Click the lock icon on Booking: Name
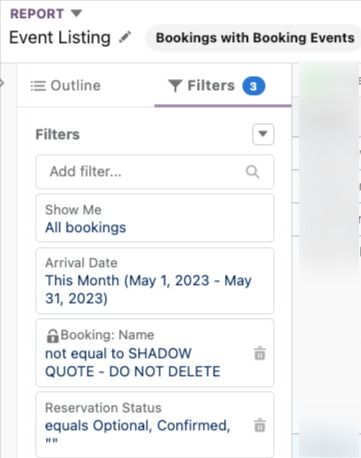The image size is (361, 458). tap(52, 336)
